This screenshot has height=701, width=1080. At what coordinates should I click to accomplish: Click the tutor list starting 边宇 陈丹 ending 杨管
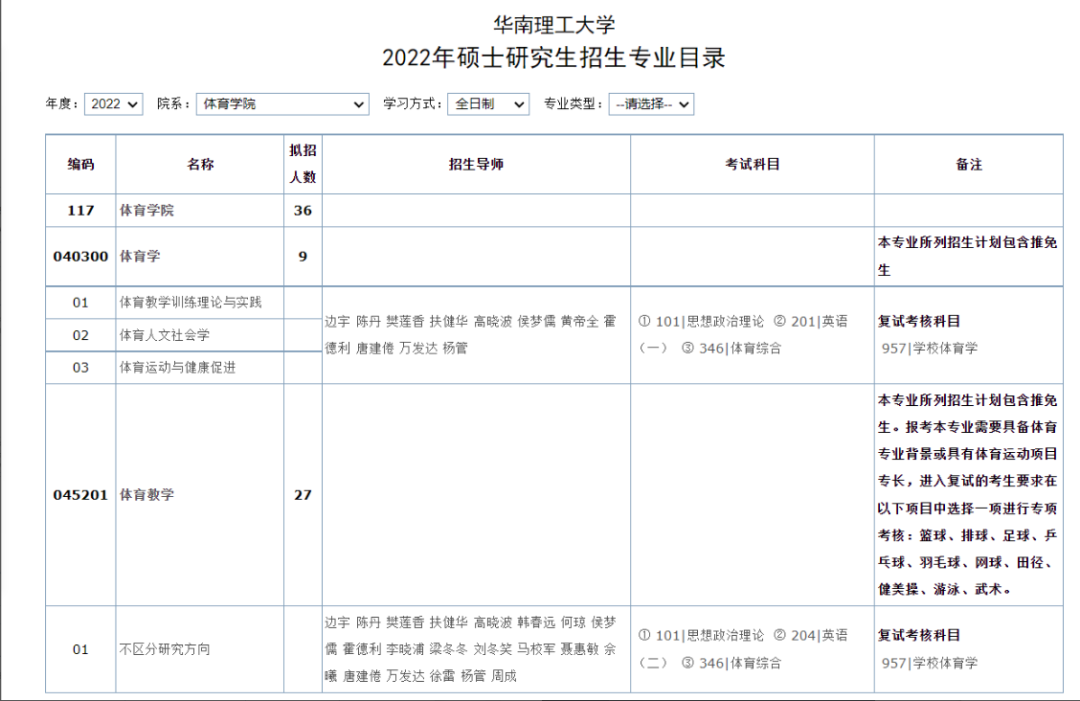476,335
